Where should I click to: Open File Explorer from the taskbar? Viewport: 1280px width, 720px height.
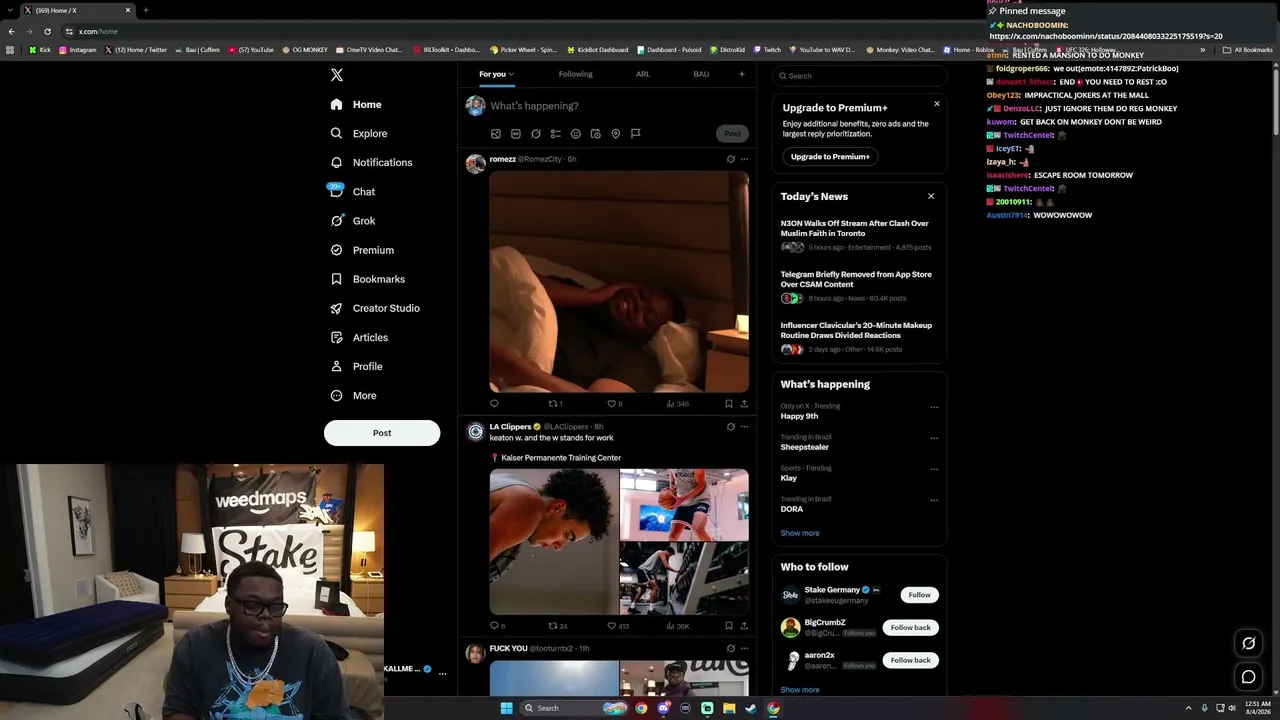tap(729, 708)
